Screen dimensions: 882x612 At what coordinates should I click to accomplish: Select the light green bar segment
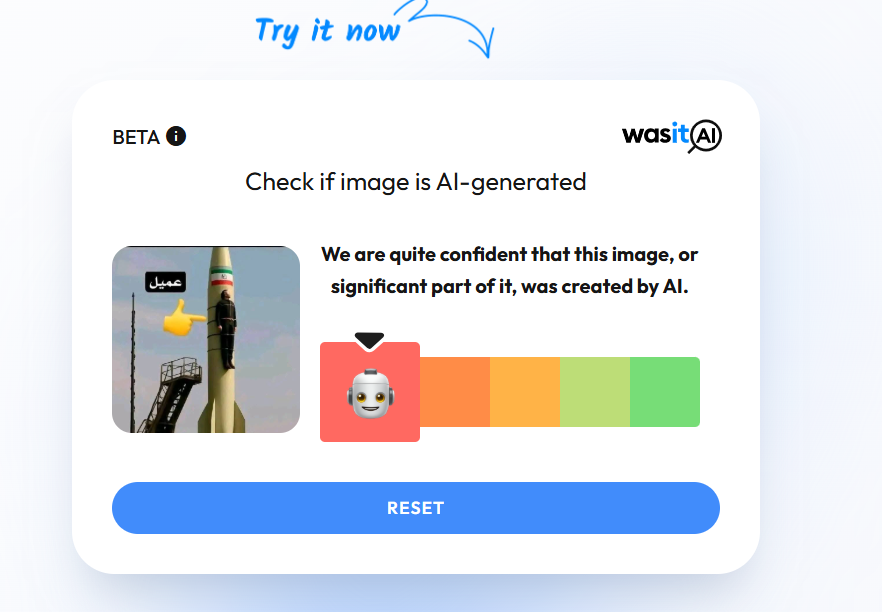595,392
